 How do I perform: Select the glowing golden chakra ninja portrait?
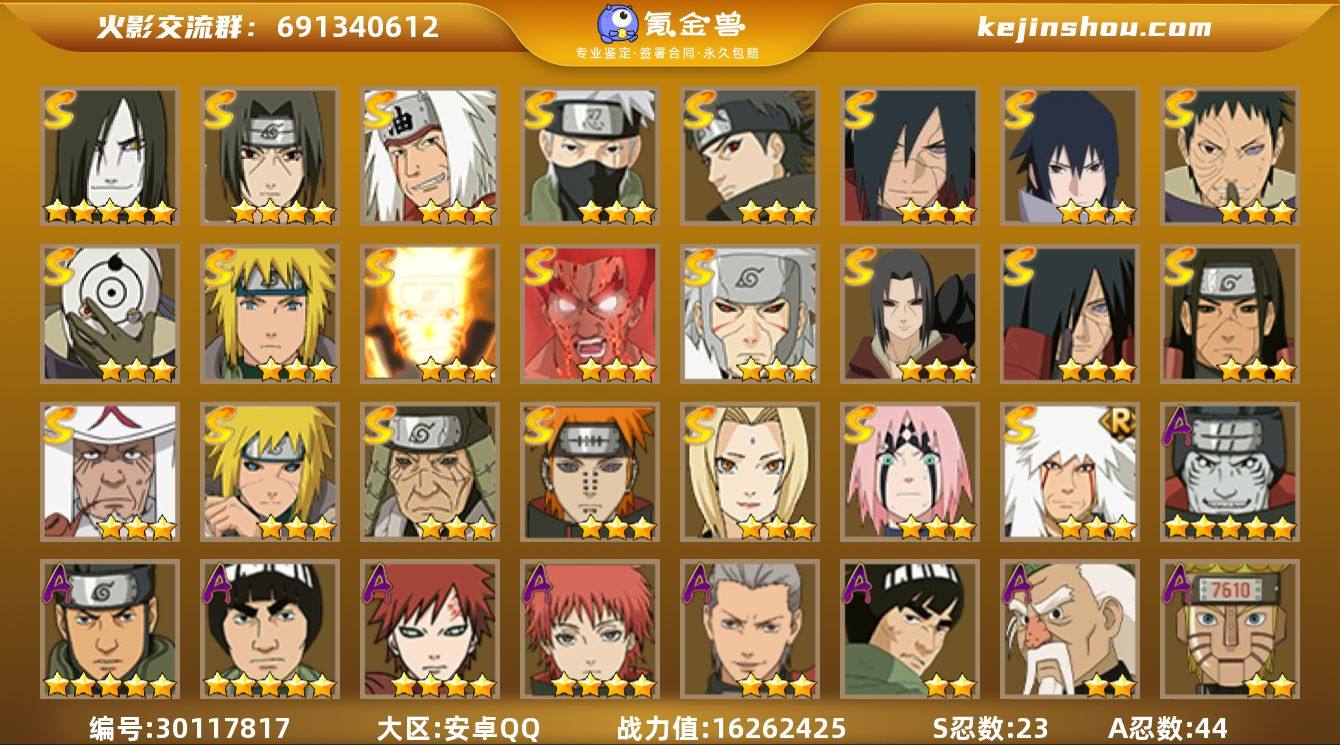pos(430,314)
